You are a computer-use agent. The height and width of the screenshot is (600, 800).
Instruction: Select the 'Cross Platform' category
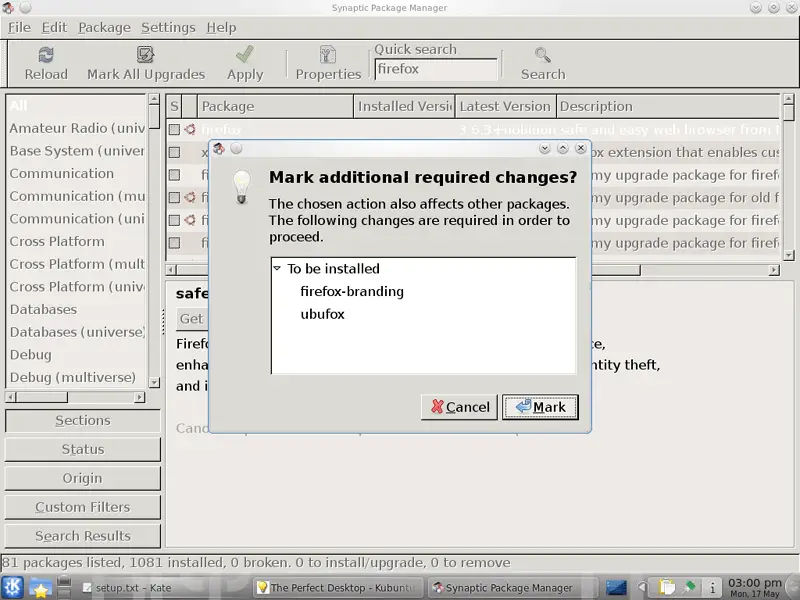pos(77,241)
